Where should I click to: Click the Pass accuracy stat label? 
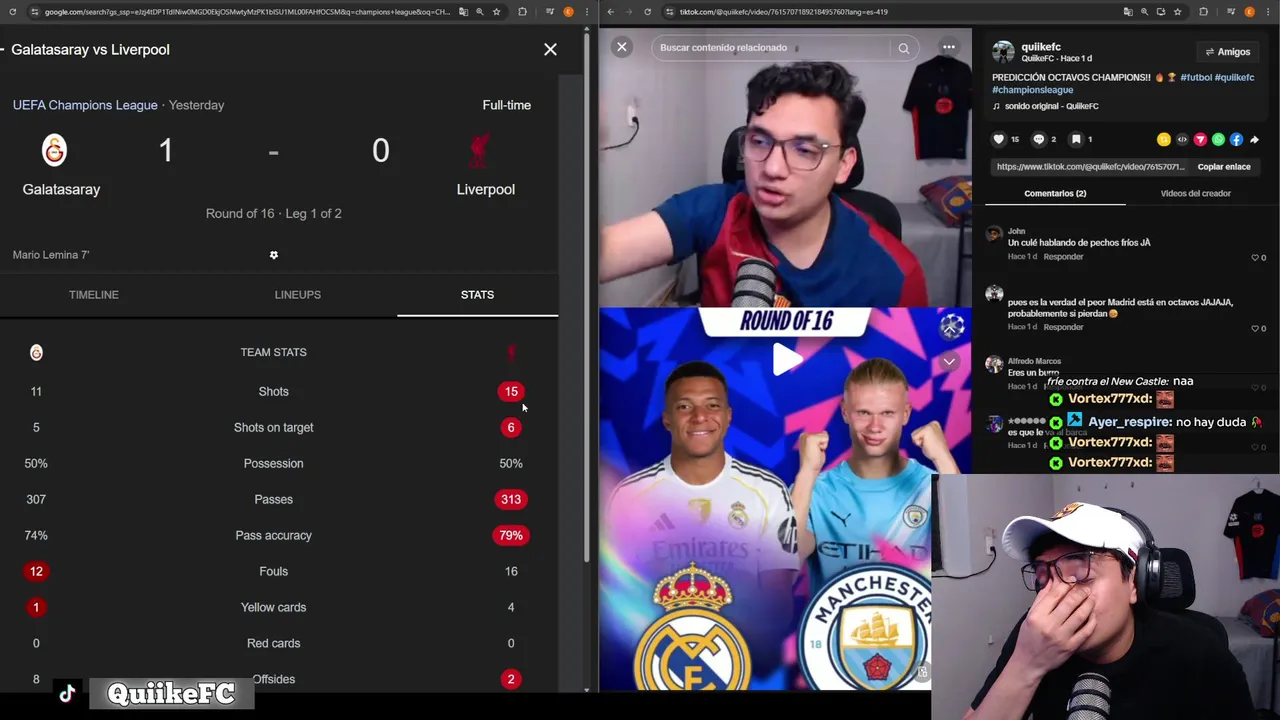(273, 536)
